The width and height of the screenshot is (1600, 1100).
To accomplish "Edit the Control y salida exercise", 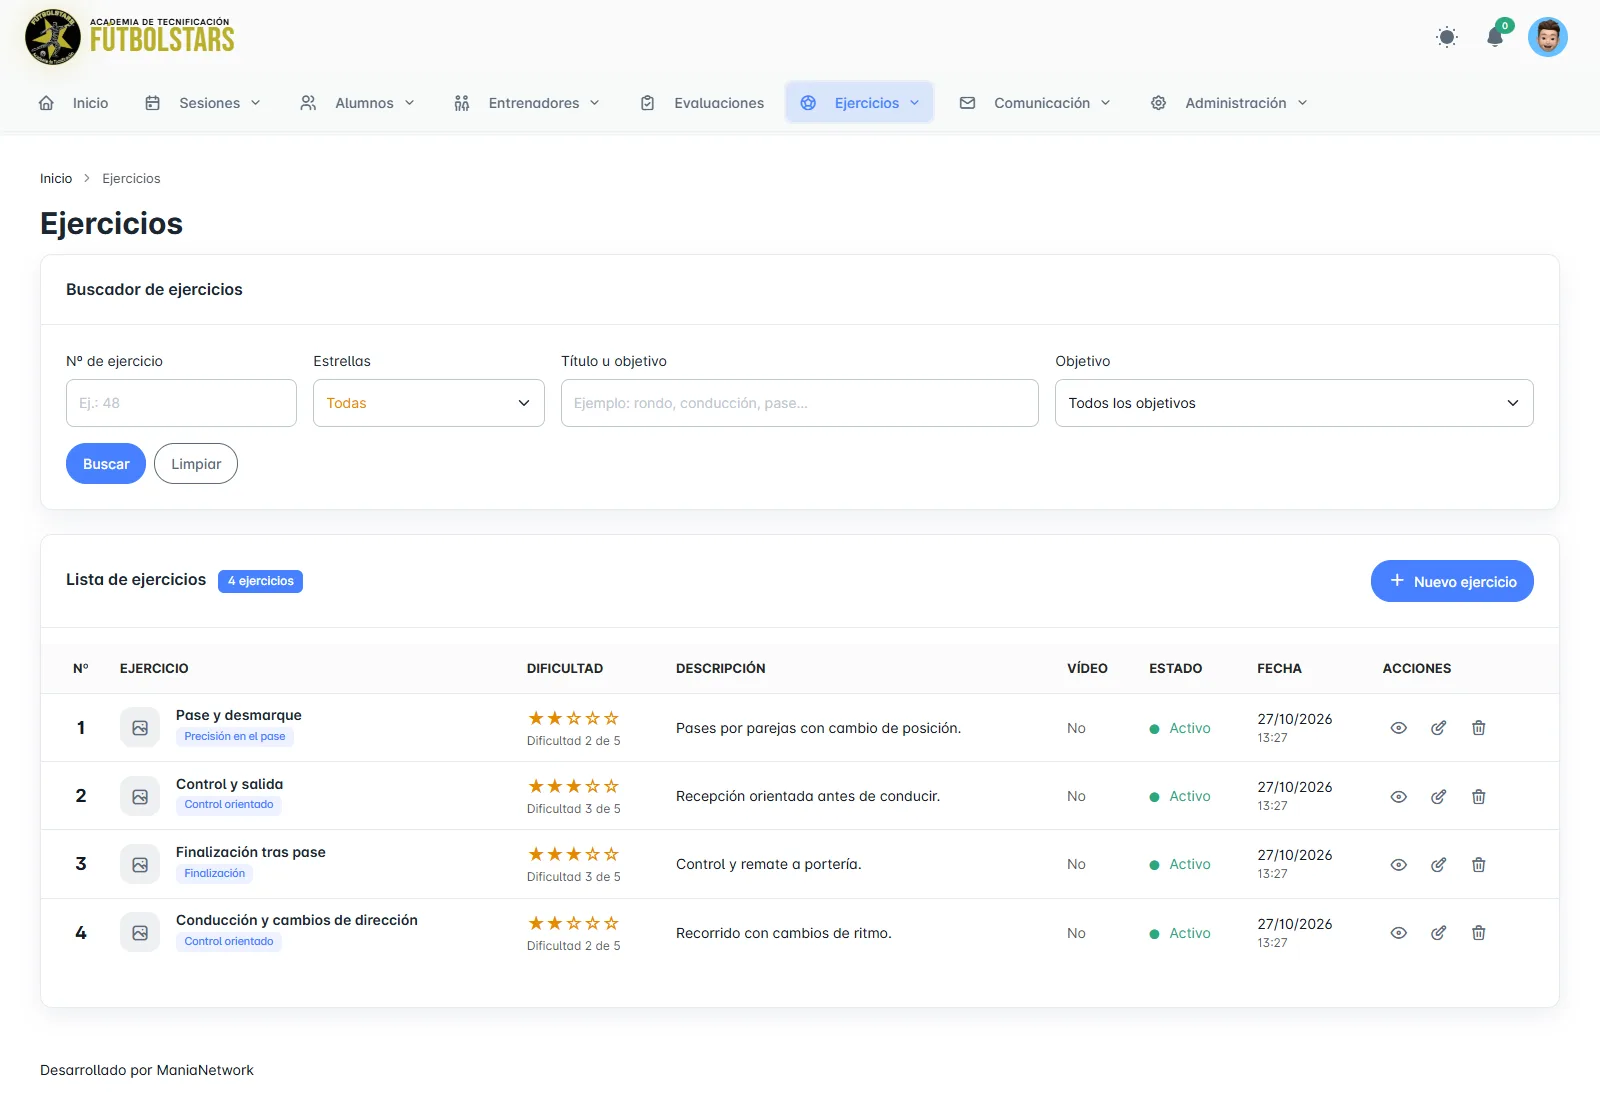I will click(1438, 797).
